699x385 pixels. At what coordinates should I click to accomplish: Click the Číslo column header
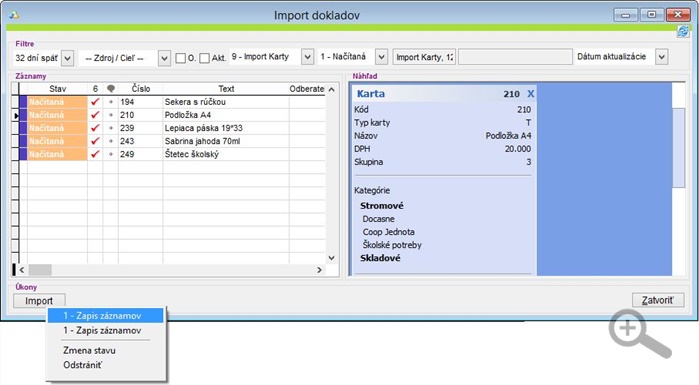(141, 89)
